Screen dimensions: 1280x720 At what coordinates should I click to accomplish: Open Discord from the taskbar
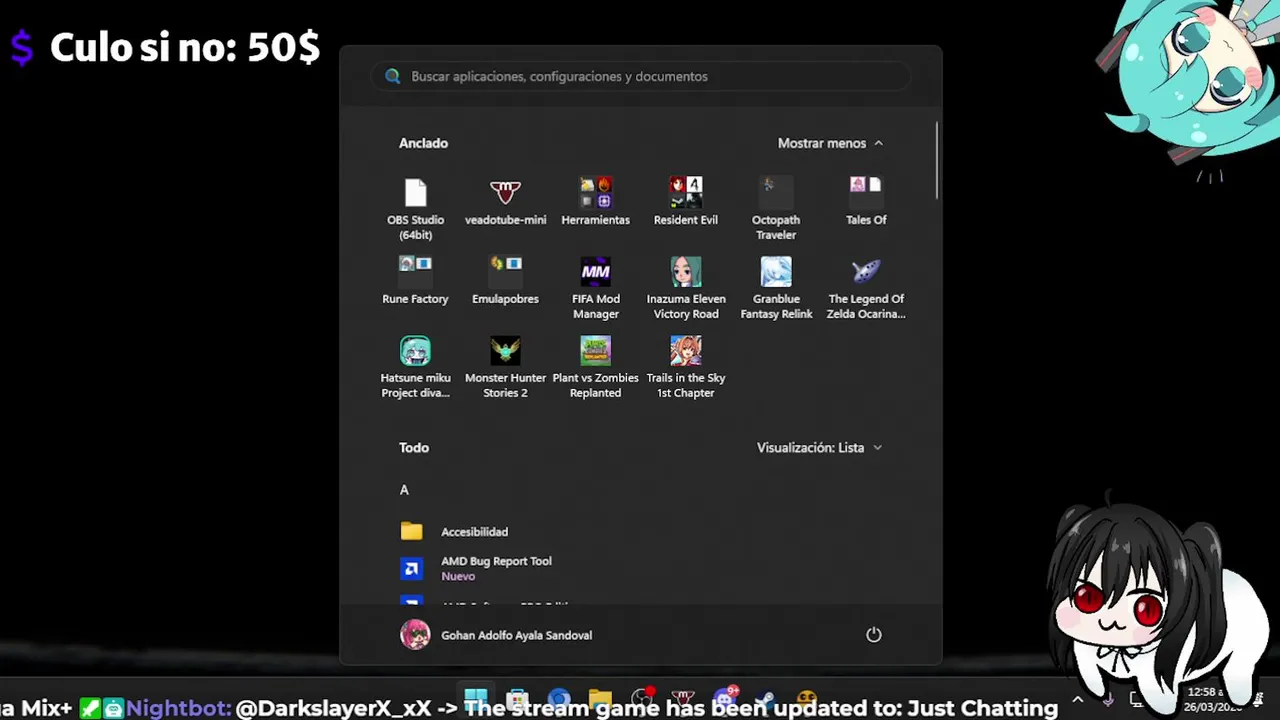tap(726, 699)
